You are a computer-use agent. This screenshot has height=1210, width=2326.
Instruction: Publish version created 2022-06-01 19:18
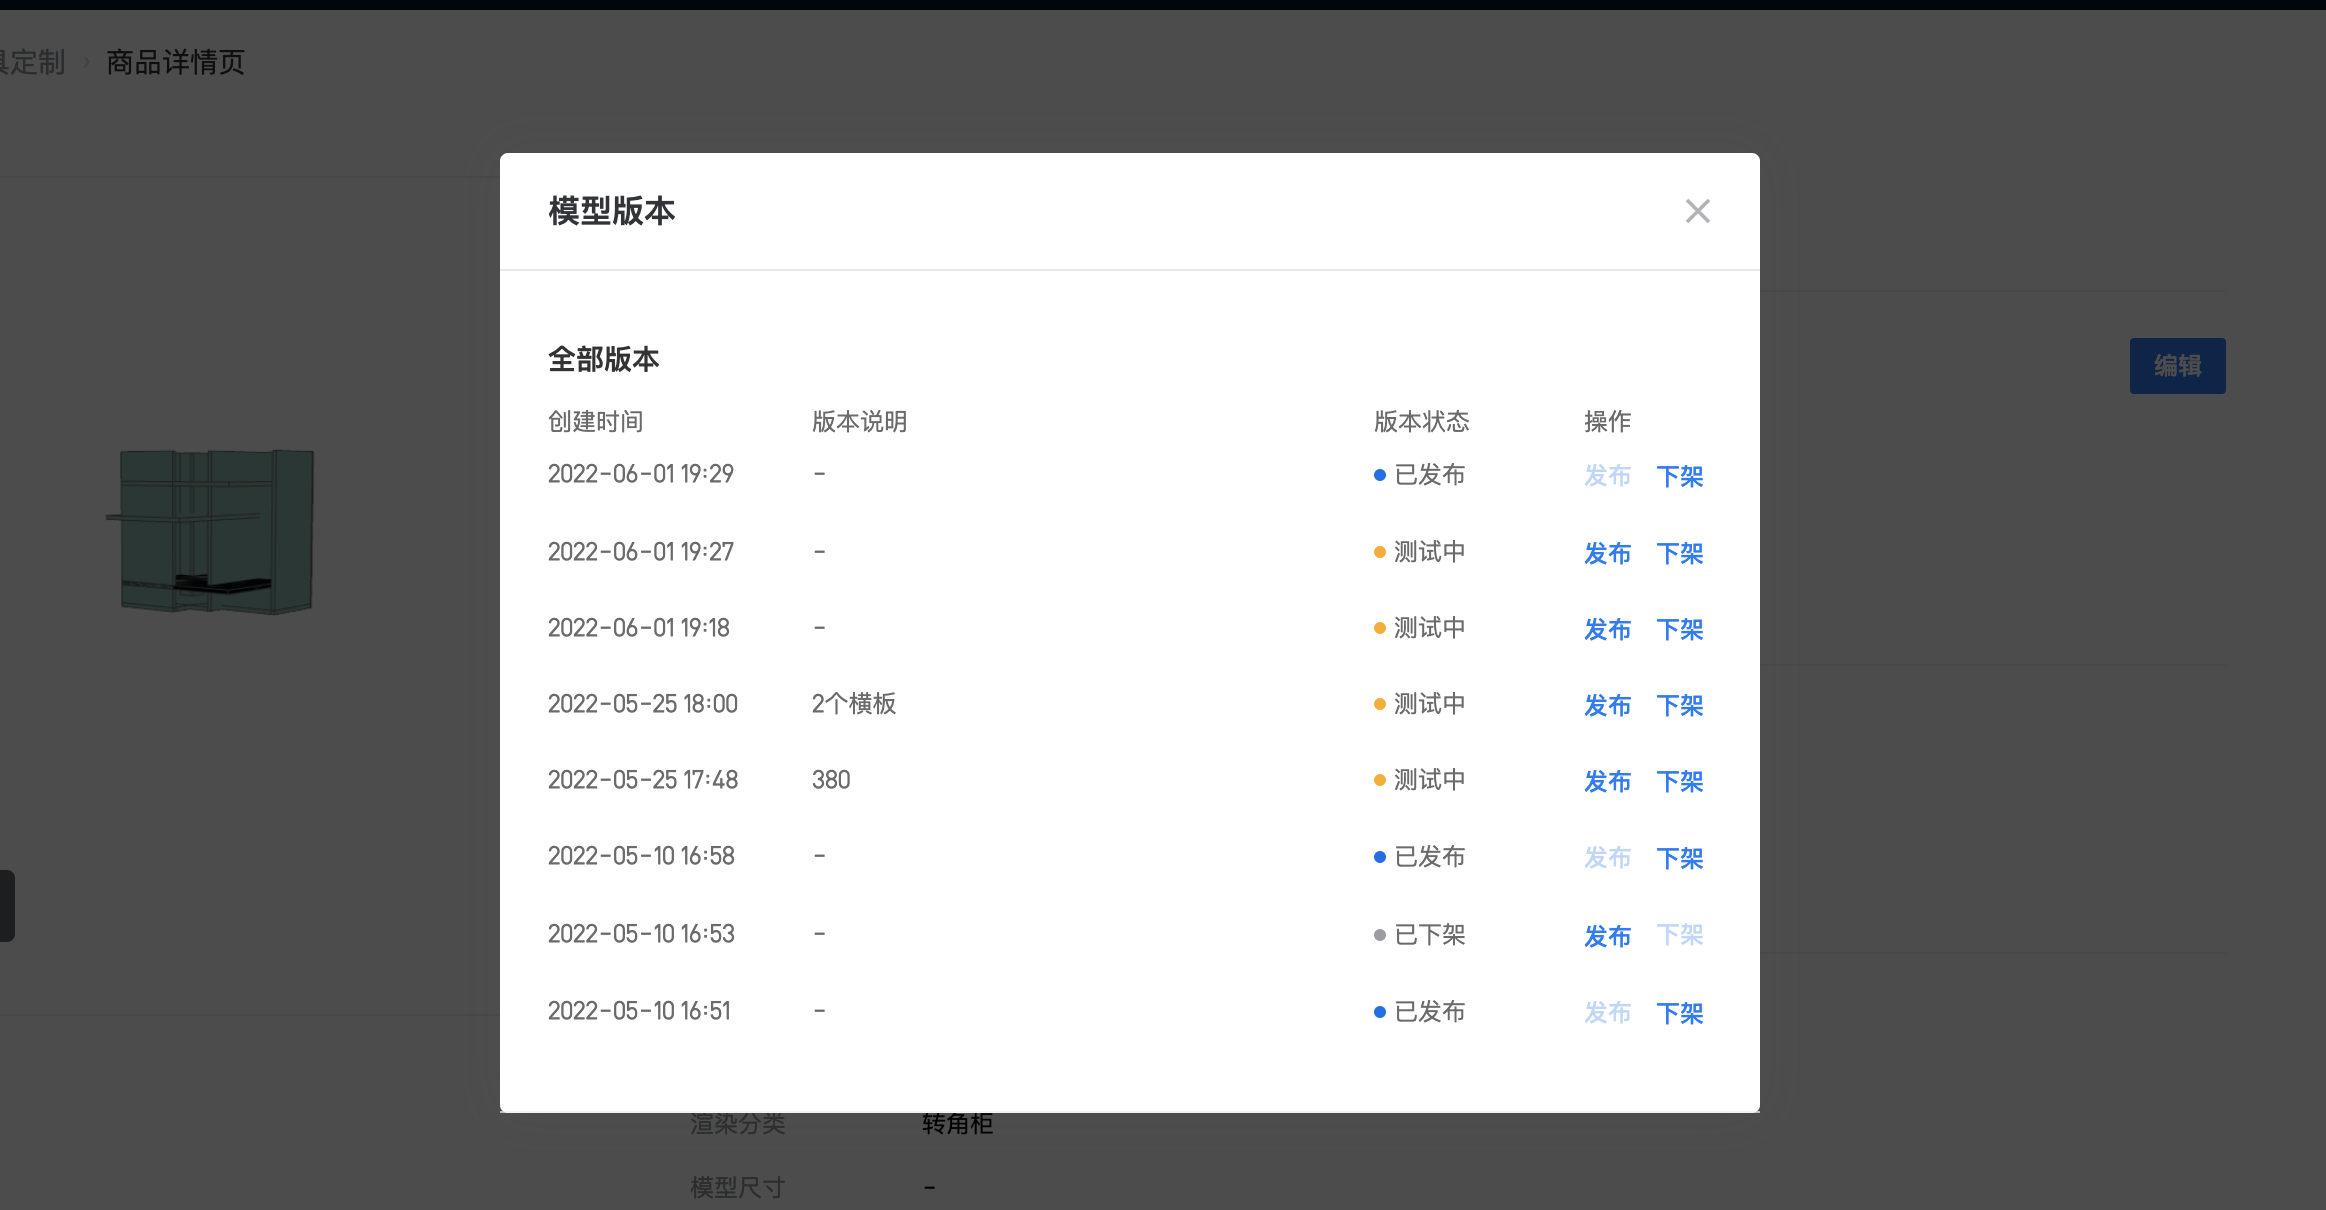pyautogui.click(x=1607, y=629)
